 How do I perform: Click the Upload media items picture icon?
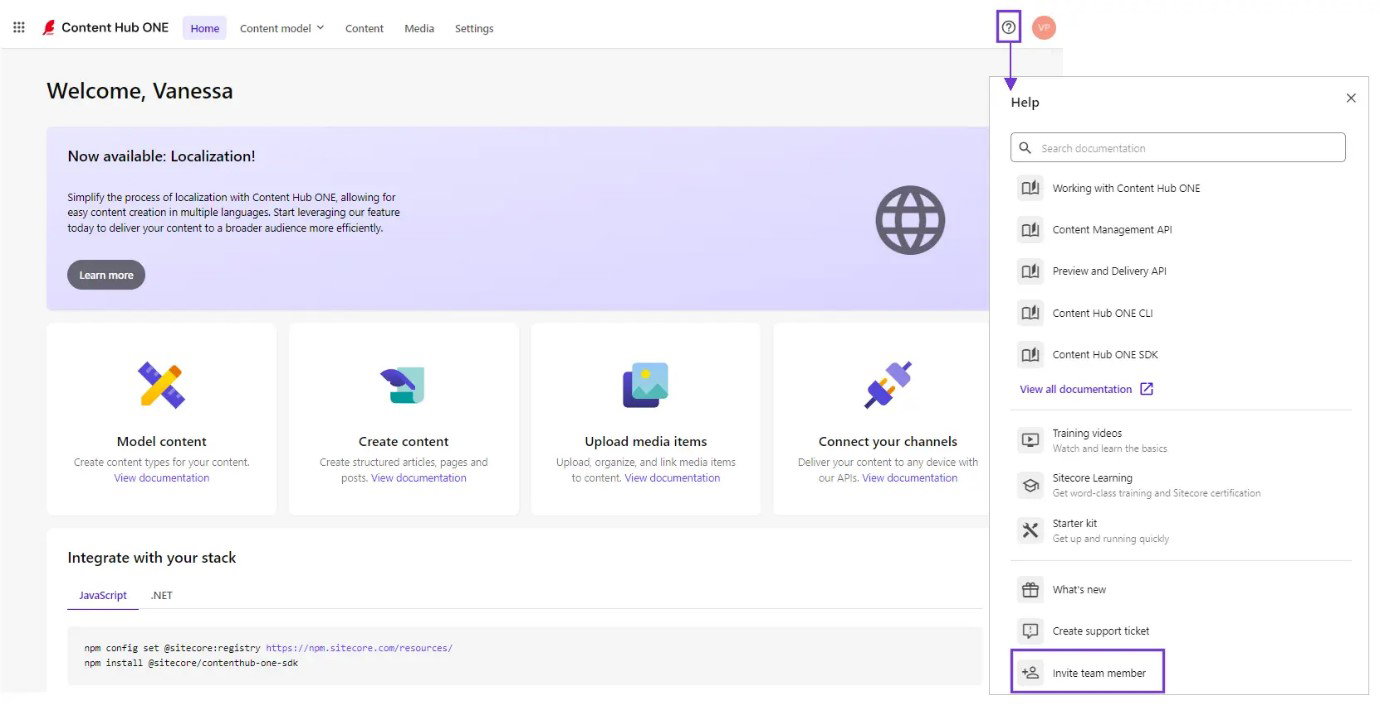[645, 385]
